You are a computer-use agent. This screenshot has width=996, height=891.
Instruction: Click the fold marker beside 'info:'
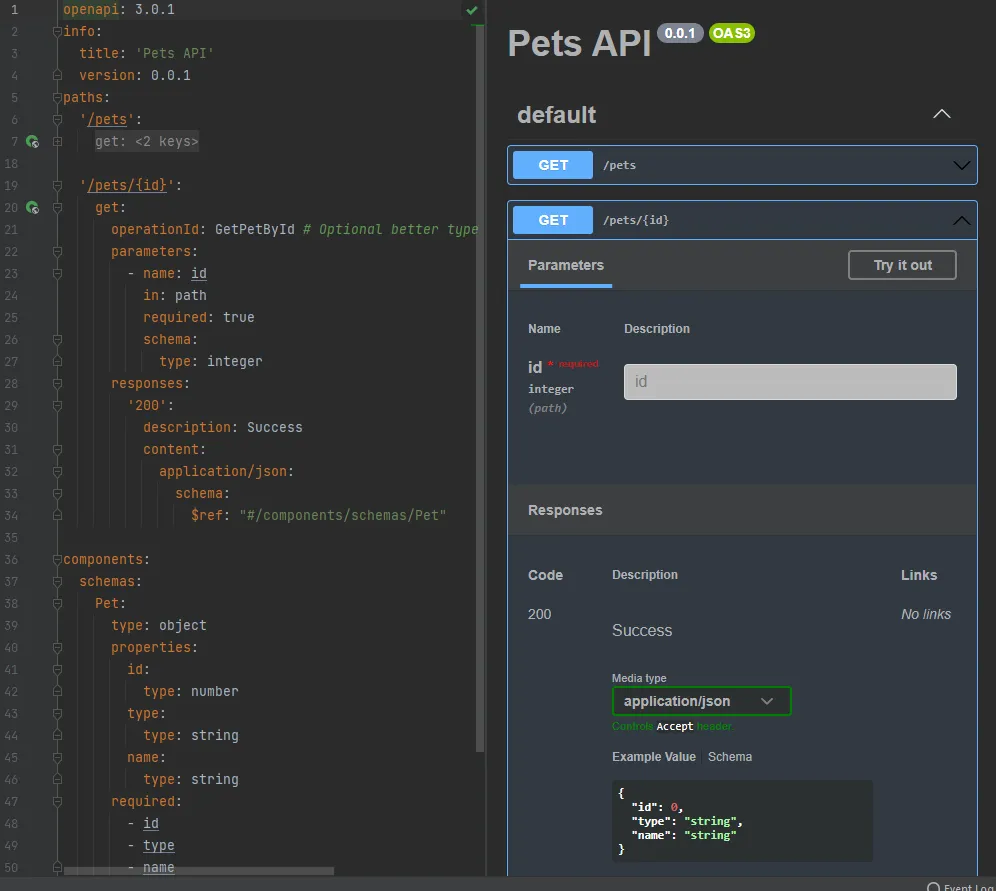57,32
